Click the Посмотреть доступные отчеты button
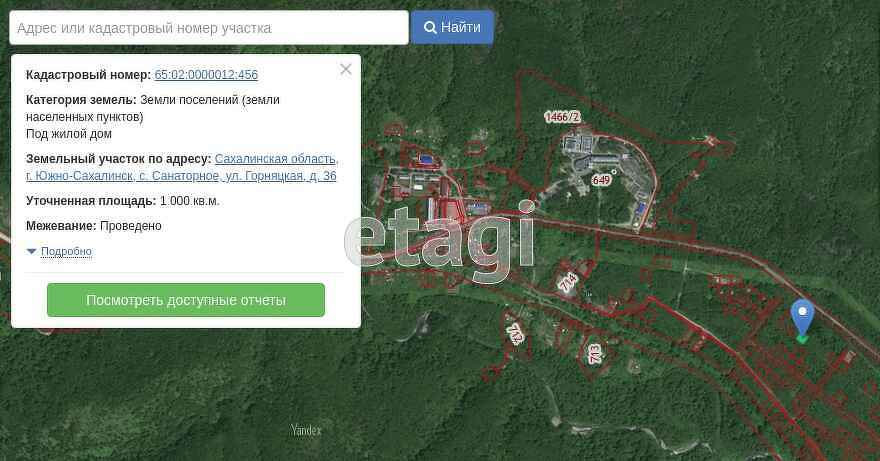The width and height of the screenshot is (880, 461). (186, 300)
